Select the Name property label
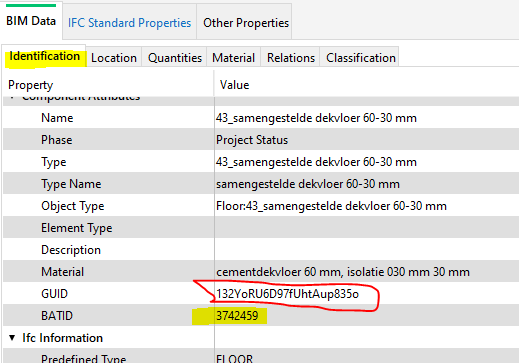Screen dimensions: 519x363 pyautogui.click(x=57, y=118)
